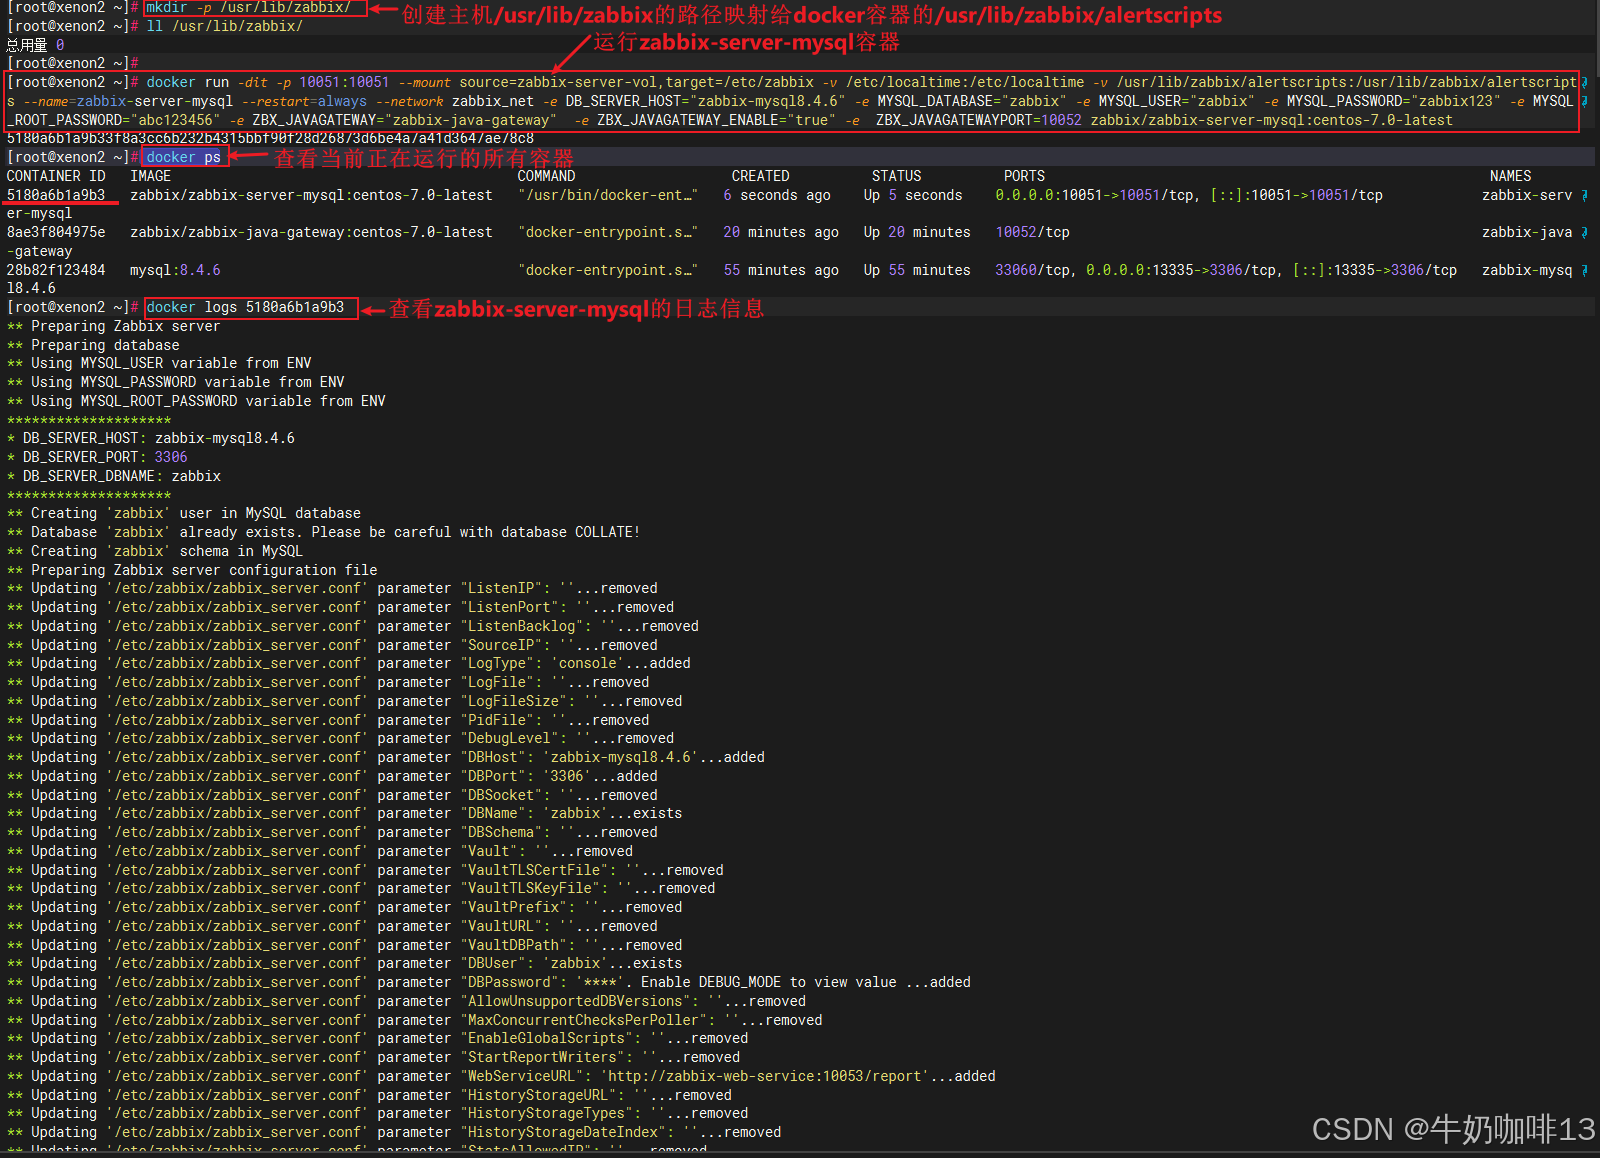Click the CONTAINER ID column header
The width and height of the screenshot is (1600, 1158).
56,176
